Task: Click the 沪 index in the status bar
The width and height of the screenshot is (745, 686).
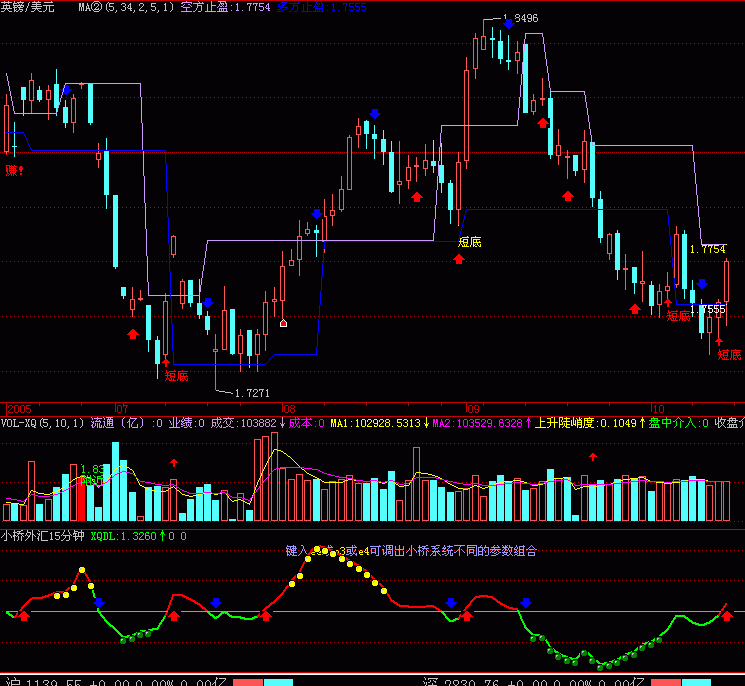Action: 10,680
